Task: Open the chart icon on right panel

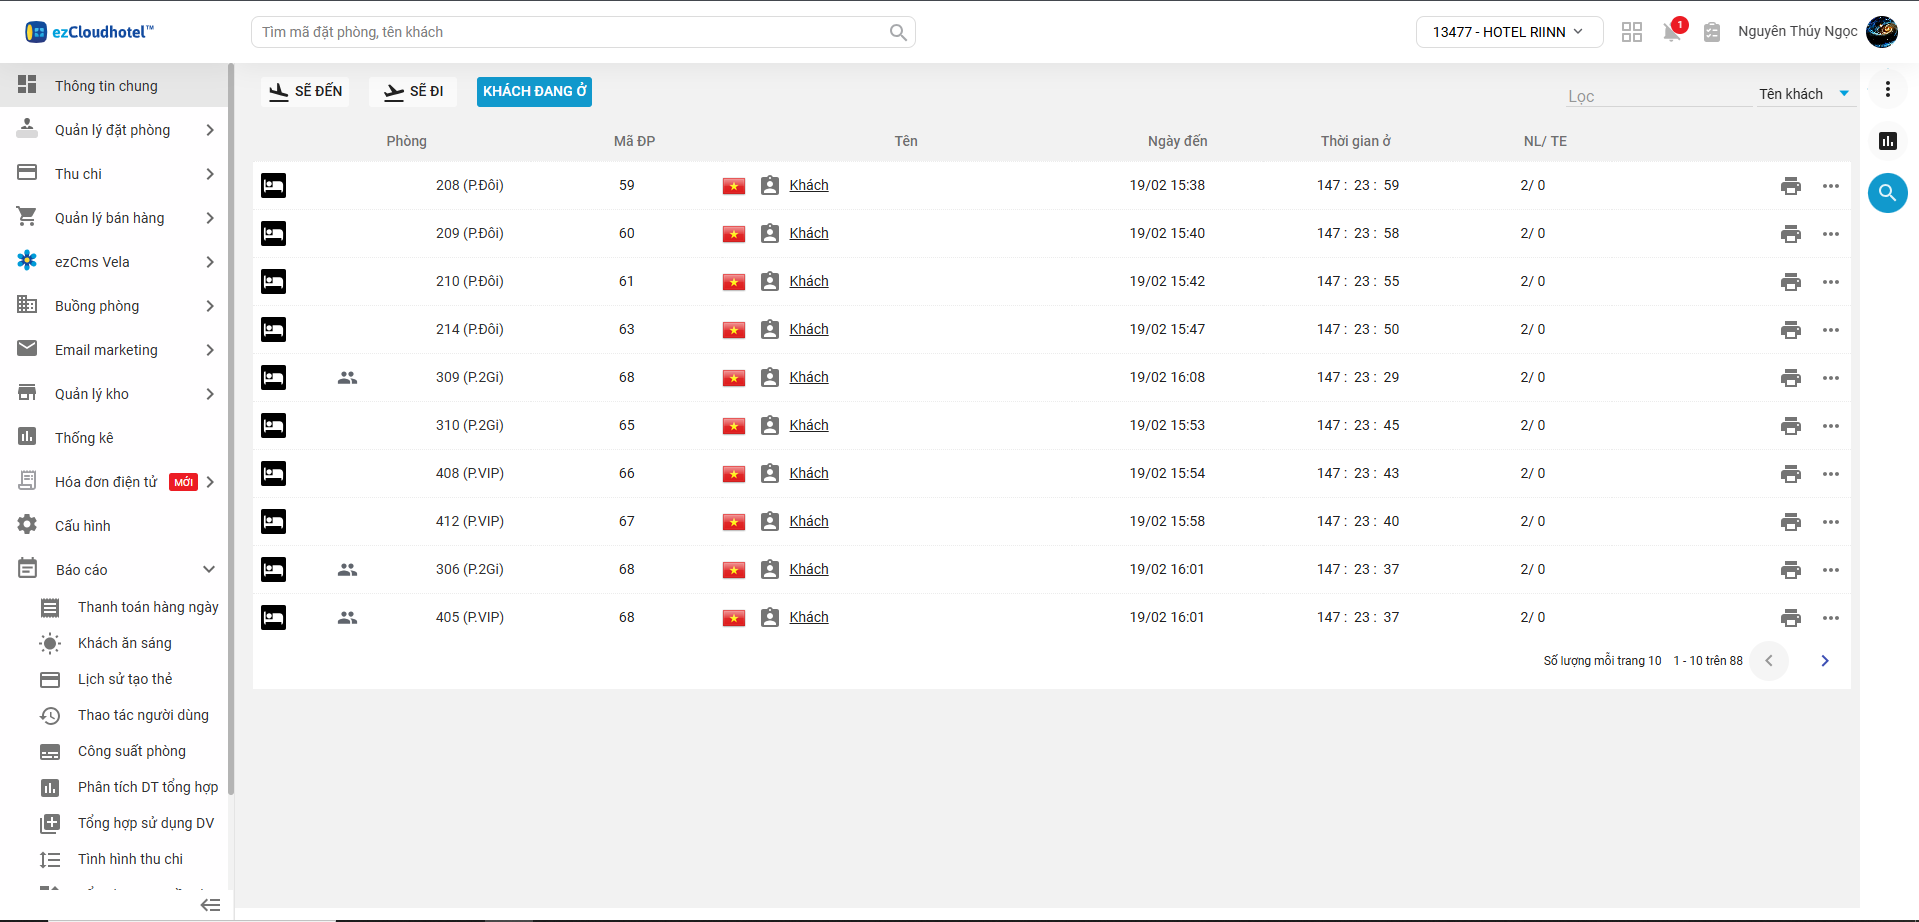Action: [1887, 141]
